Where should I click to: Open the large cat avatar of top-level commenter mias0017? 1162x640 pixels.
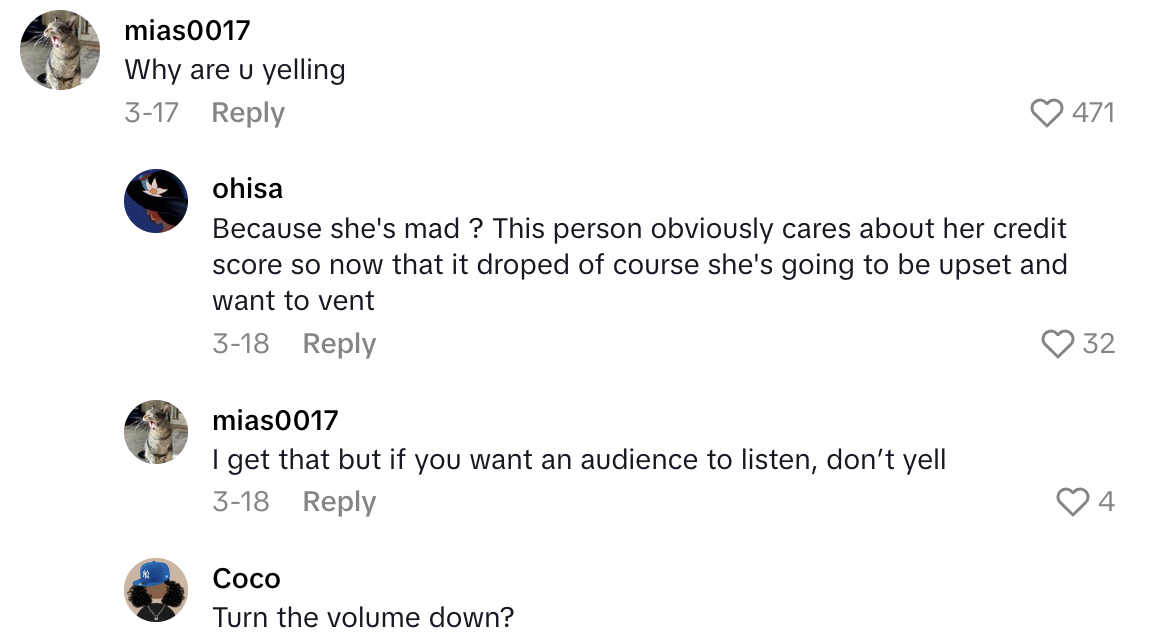(60, 50)
